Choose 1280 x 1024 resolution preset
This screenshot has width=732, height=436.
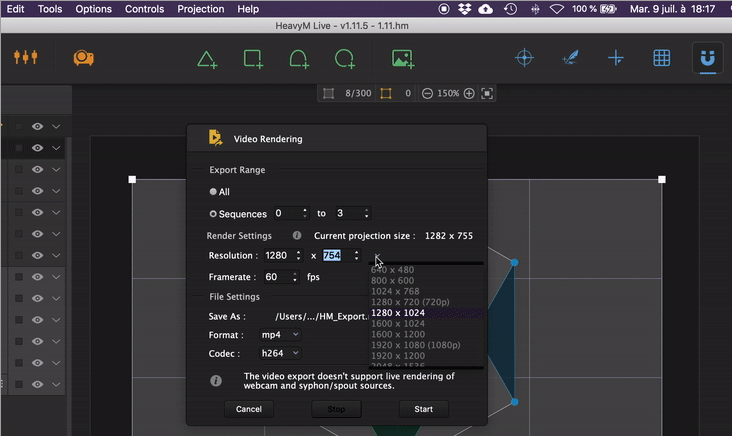(426, 313)
